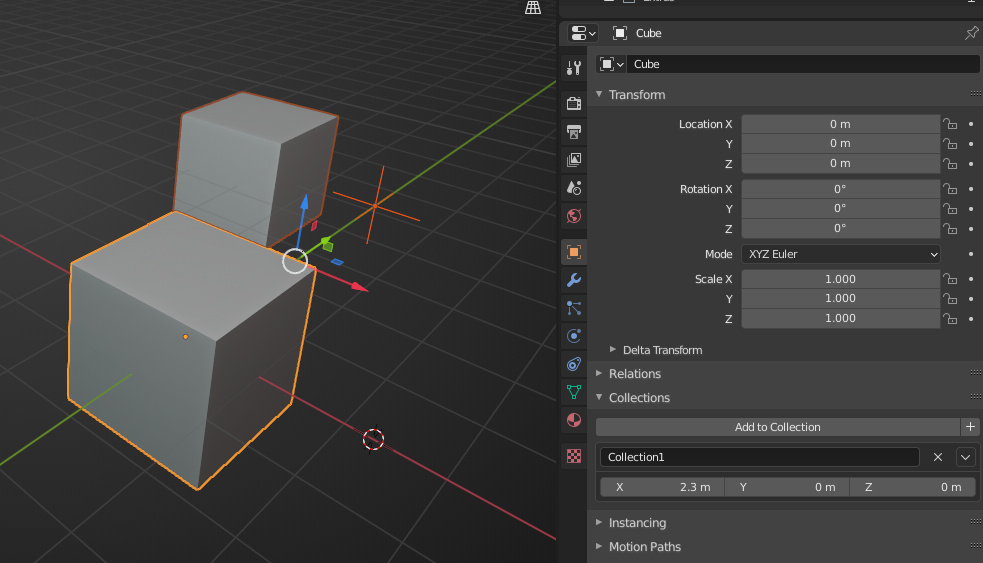
Task: Toggle lock on Scale Y
Action: click(x=950, y=299)
